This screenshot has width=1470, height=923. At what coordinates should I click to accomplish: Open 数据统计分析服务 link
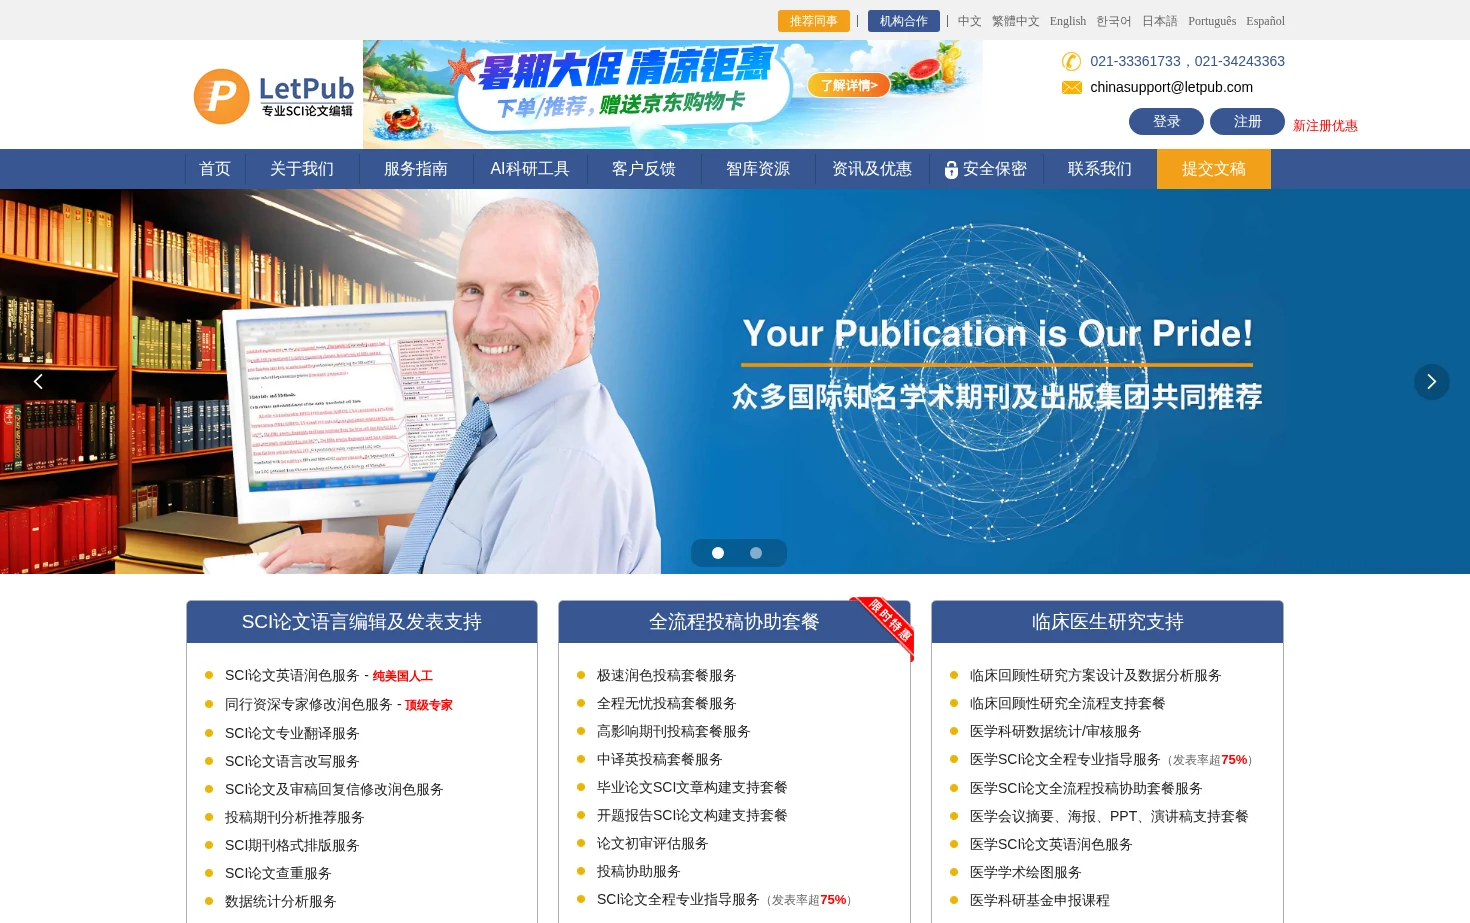(280, 901)
